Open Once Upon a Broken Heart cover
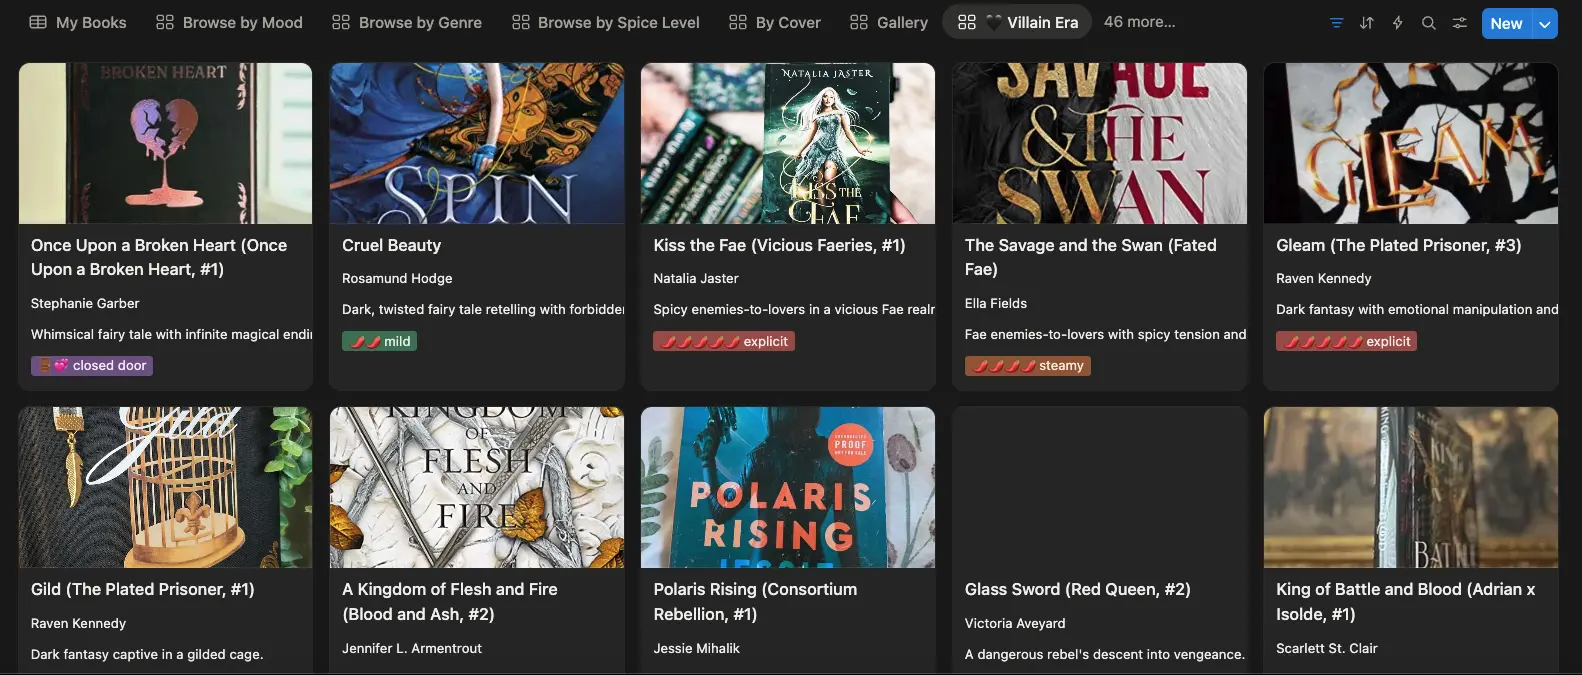Viewport: 1582px width, 675px height. point(165,143)
